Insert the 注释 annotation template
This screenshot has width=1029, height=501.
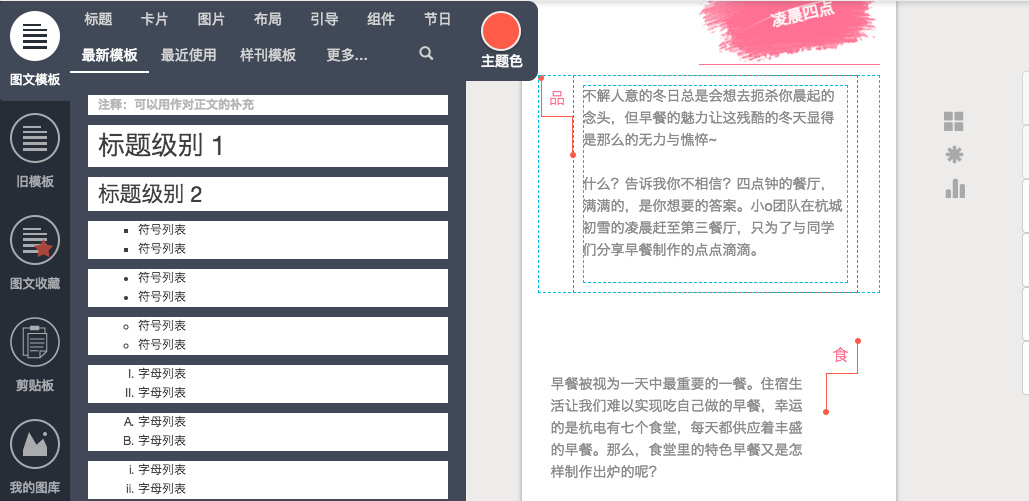pos(268,104)
